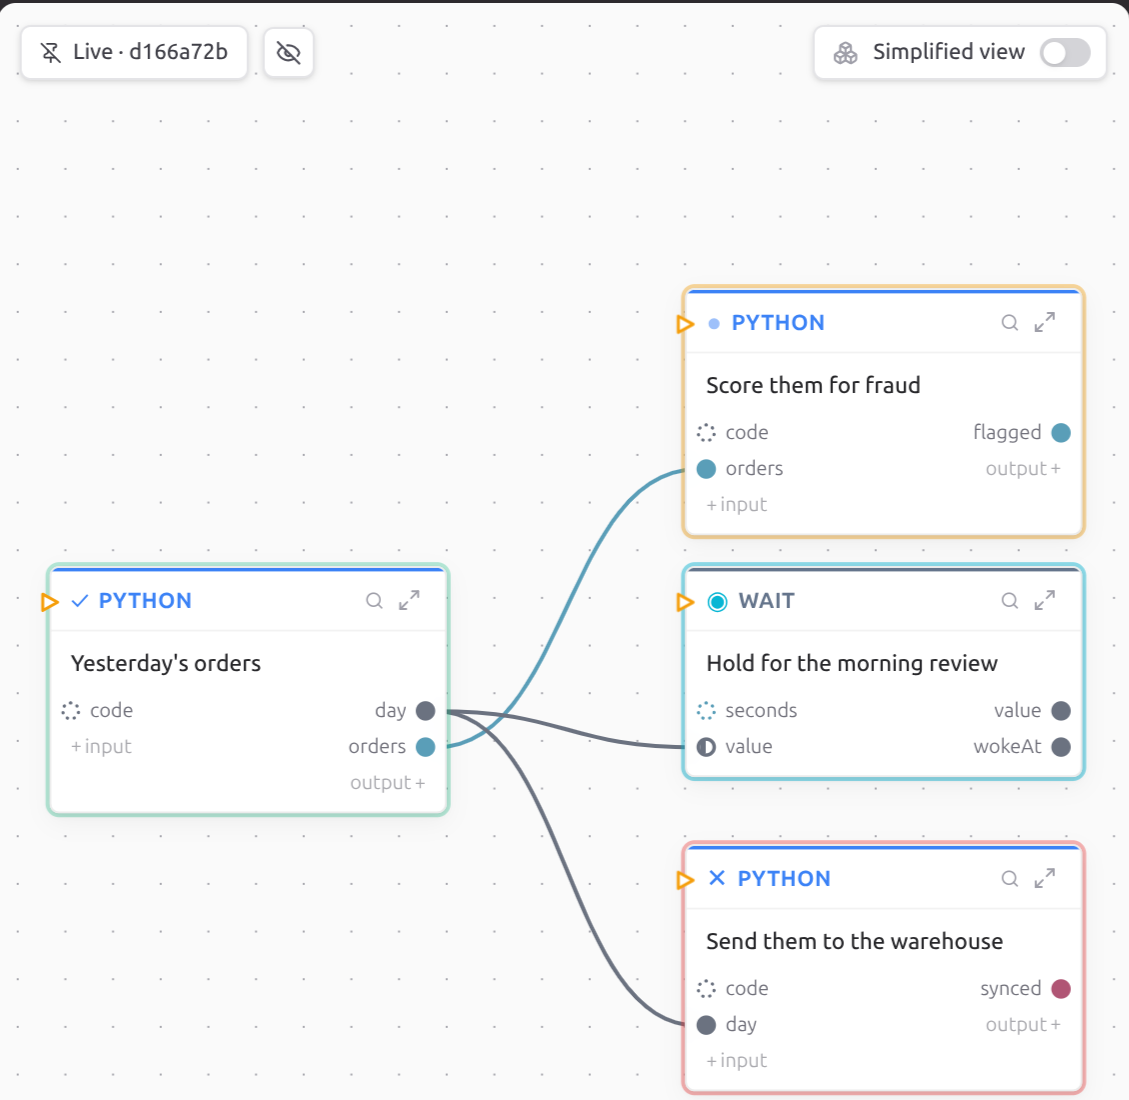
Task: Inspect the Send them to the warehouse node
Action: 1009,878
